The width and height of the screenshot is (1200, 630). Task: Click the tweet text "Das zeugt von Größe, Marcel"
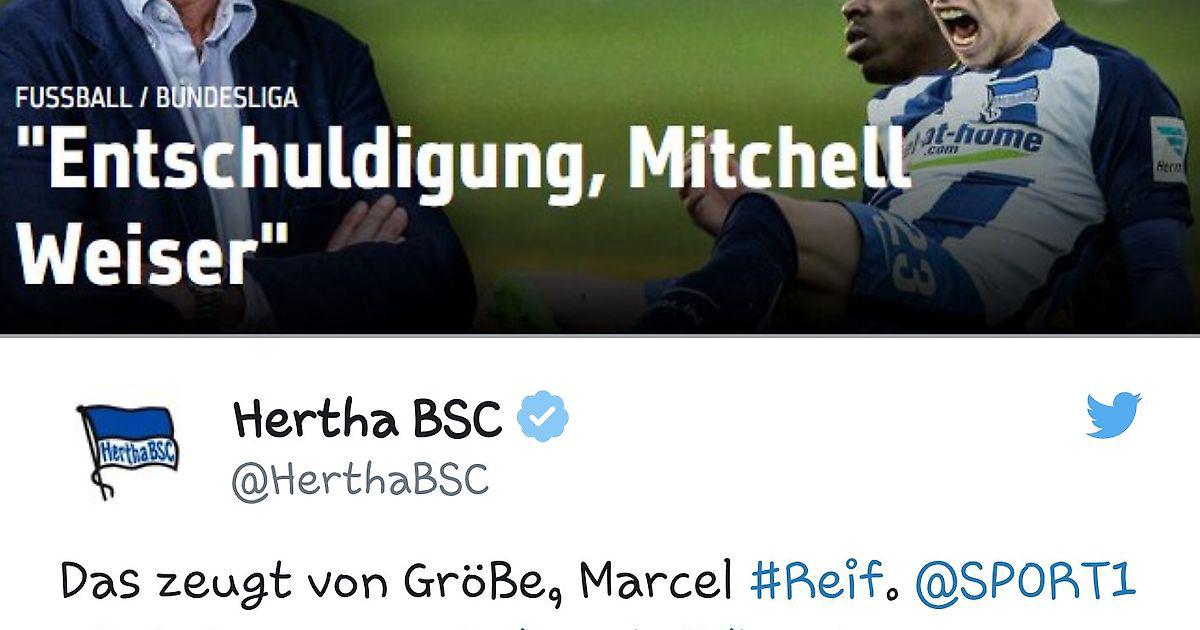pos(396,582)
